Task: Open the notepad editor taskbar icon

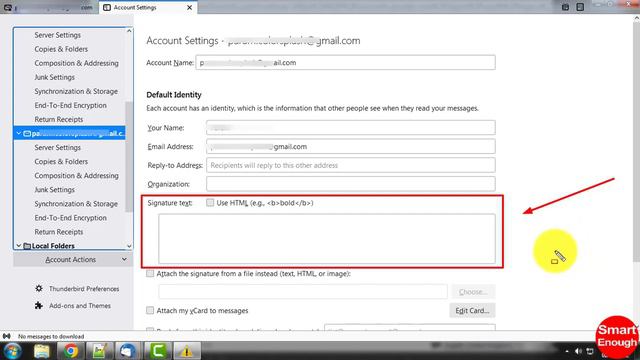Action: pos(99,351)
